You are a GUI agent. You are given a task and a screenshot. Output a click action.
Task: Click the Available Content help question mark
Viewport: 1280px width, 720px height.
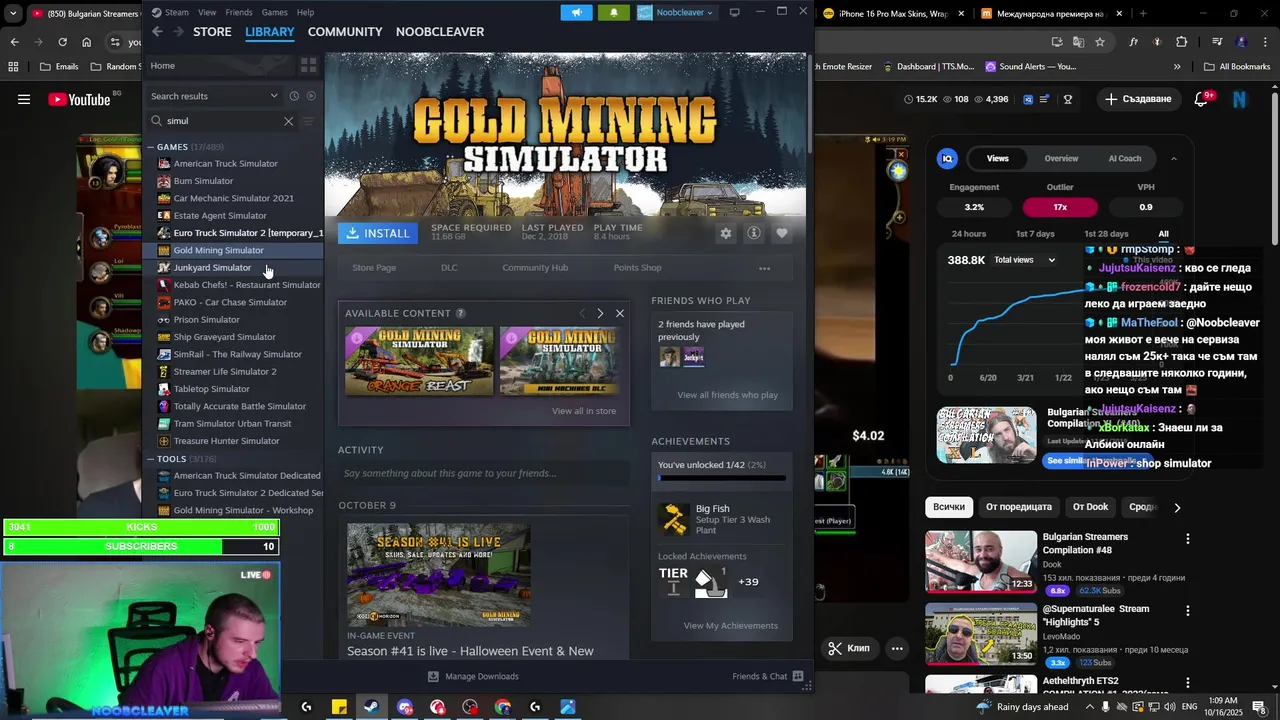460,313
